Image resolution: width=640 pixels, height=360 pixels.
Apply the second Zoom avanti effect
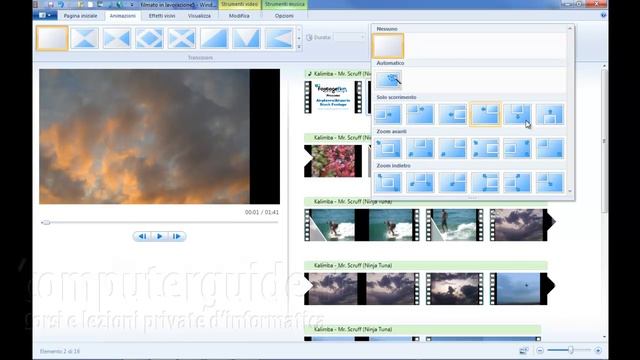point(420,148)
